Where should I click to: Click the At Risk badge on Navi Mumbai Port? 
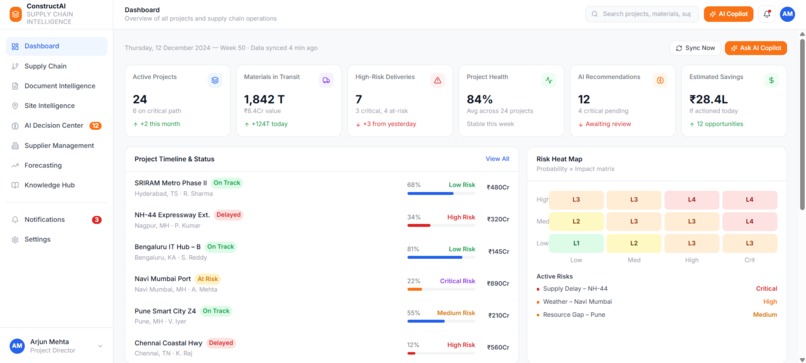click(208, 279)
